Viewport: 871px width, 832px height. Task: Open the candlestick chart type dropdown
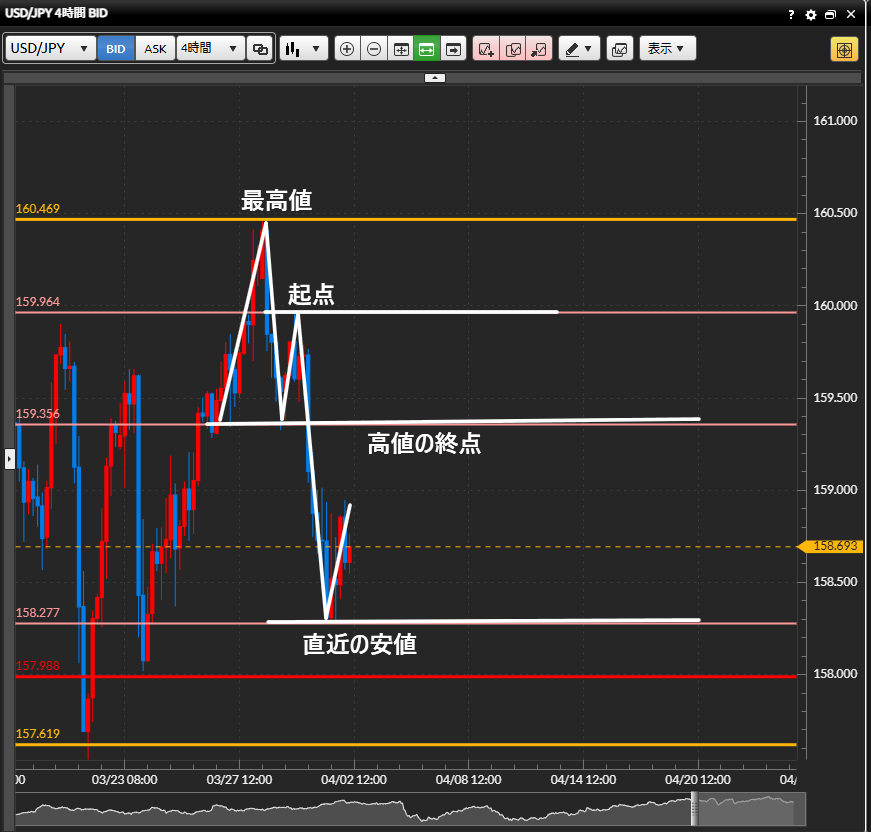pyautogui.click(x=304, y=49)
